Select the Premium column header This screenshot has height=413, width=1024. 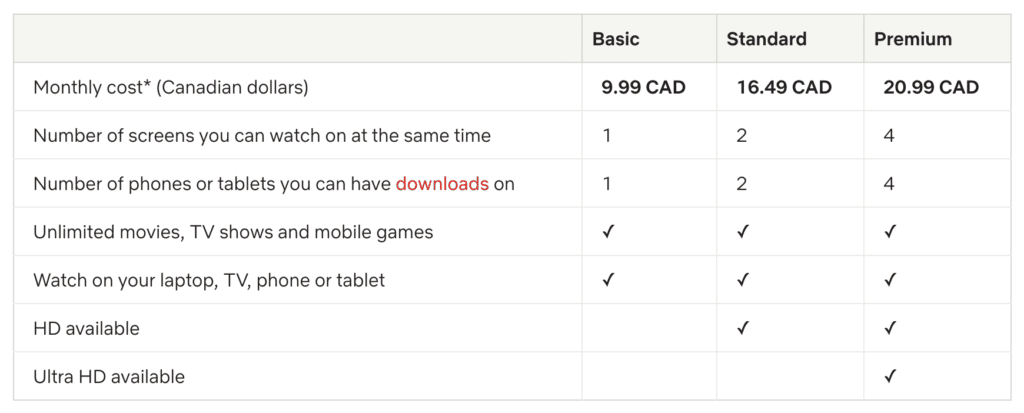913,39
